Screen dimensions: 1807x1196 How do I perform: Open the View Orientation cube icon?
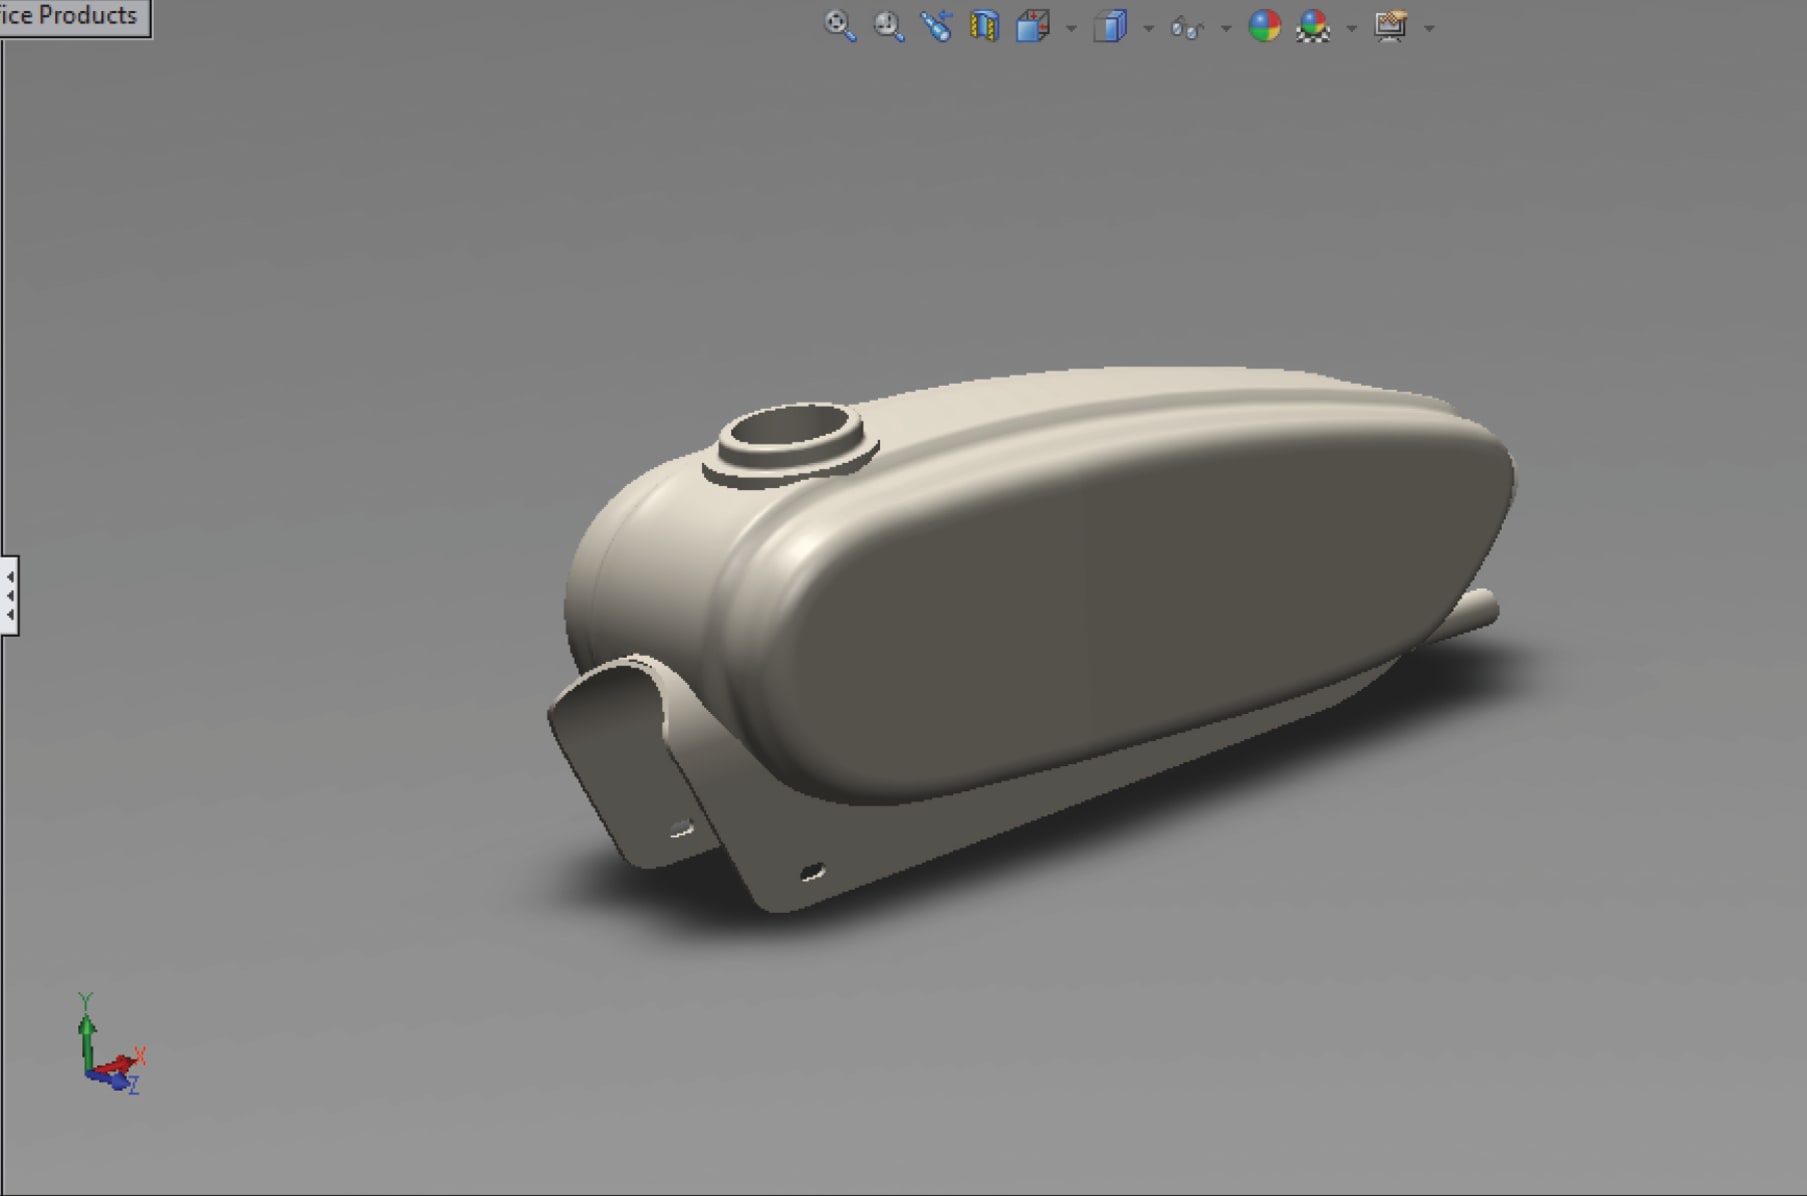(x=1032, y=27)
